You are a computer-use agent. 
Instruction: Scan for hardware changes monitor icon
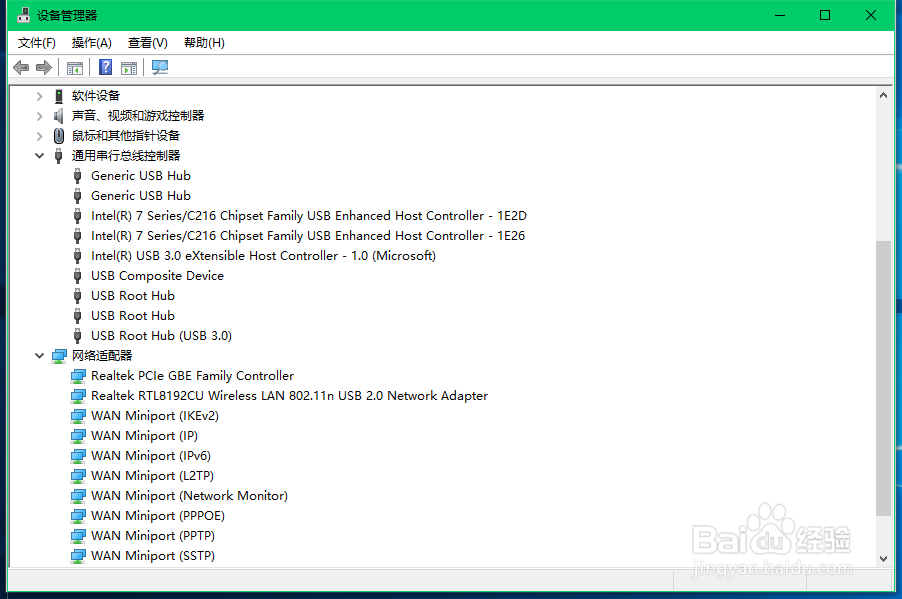click(x=160, y=67)
